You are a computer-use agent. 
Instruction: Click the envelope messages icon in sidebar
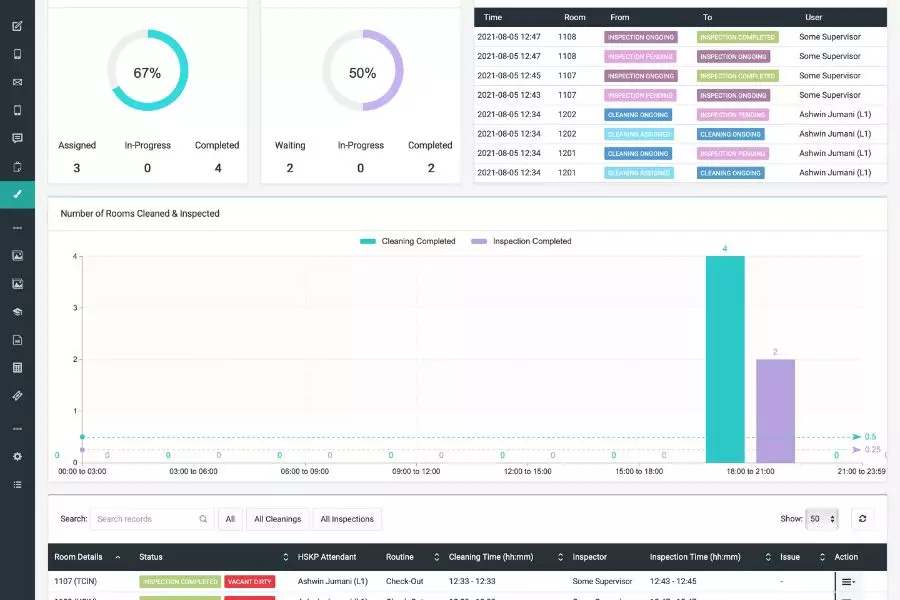click(17, 82)
